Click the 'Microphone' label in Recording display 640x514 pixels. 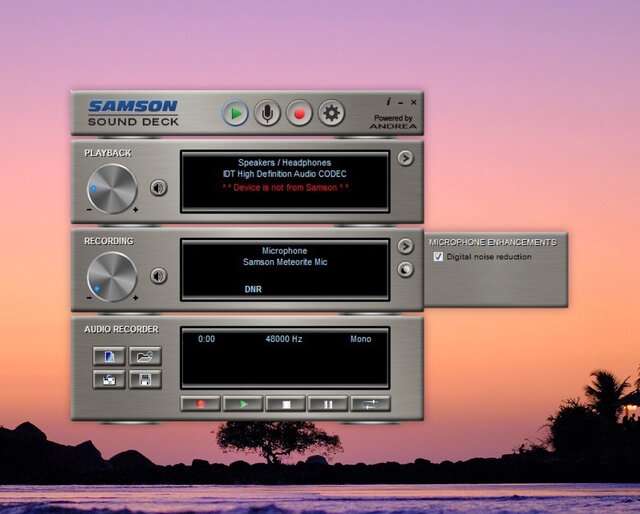284,251
